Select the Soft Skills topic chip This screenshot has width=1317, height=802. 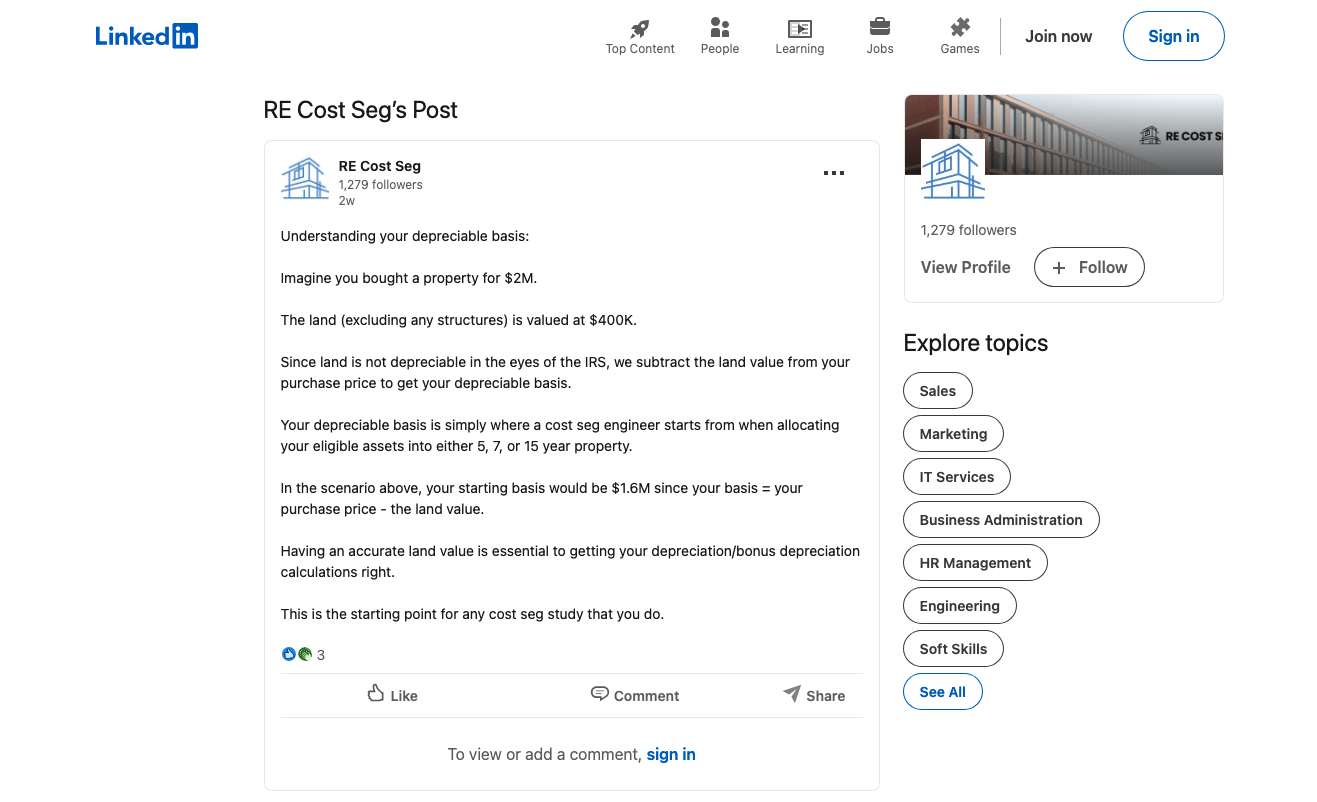[953, 649]
